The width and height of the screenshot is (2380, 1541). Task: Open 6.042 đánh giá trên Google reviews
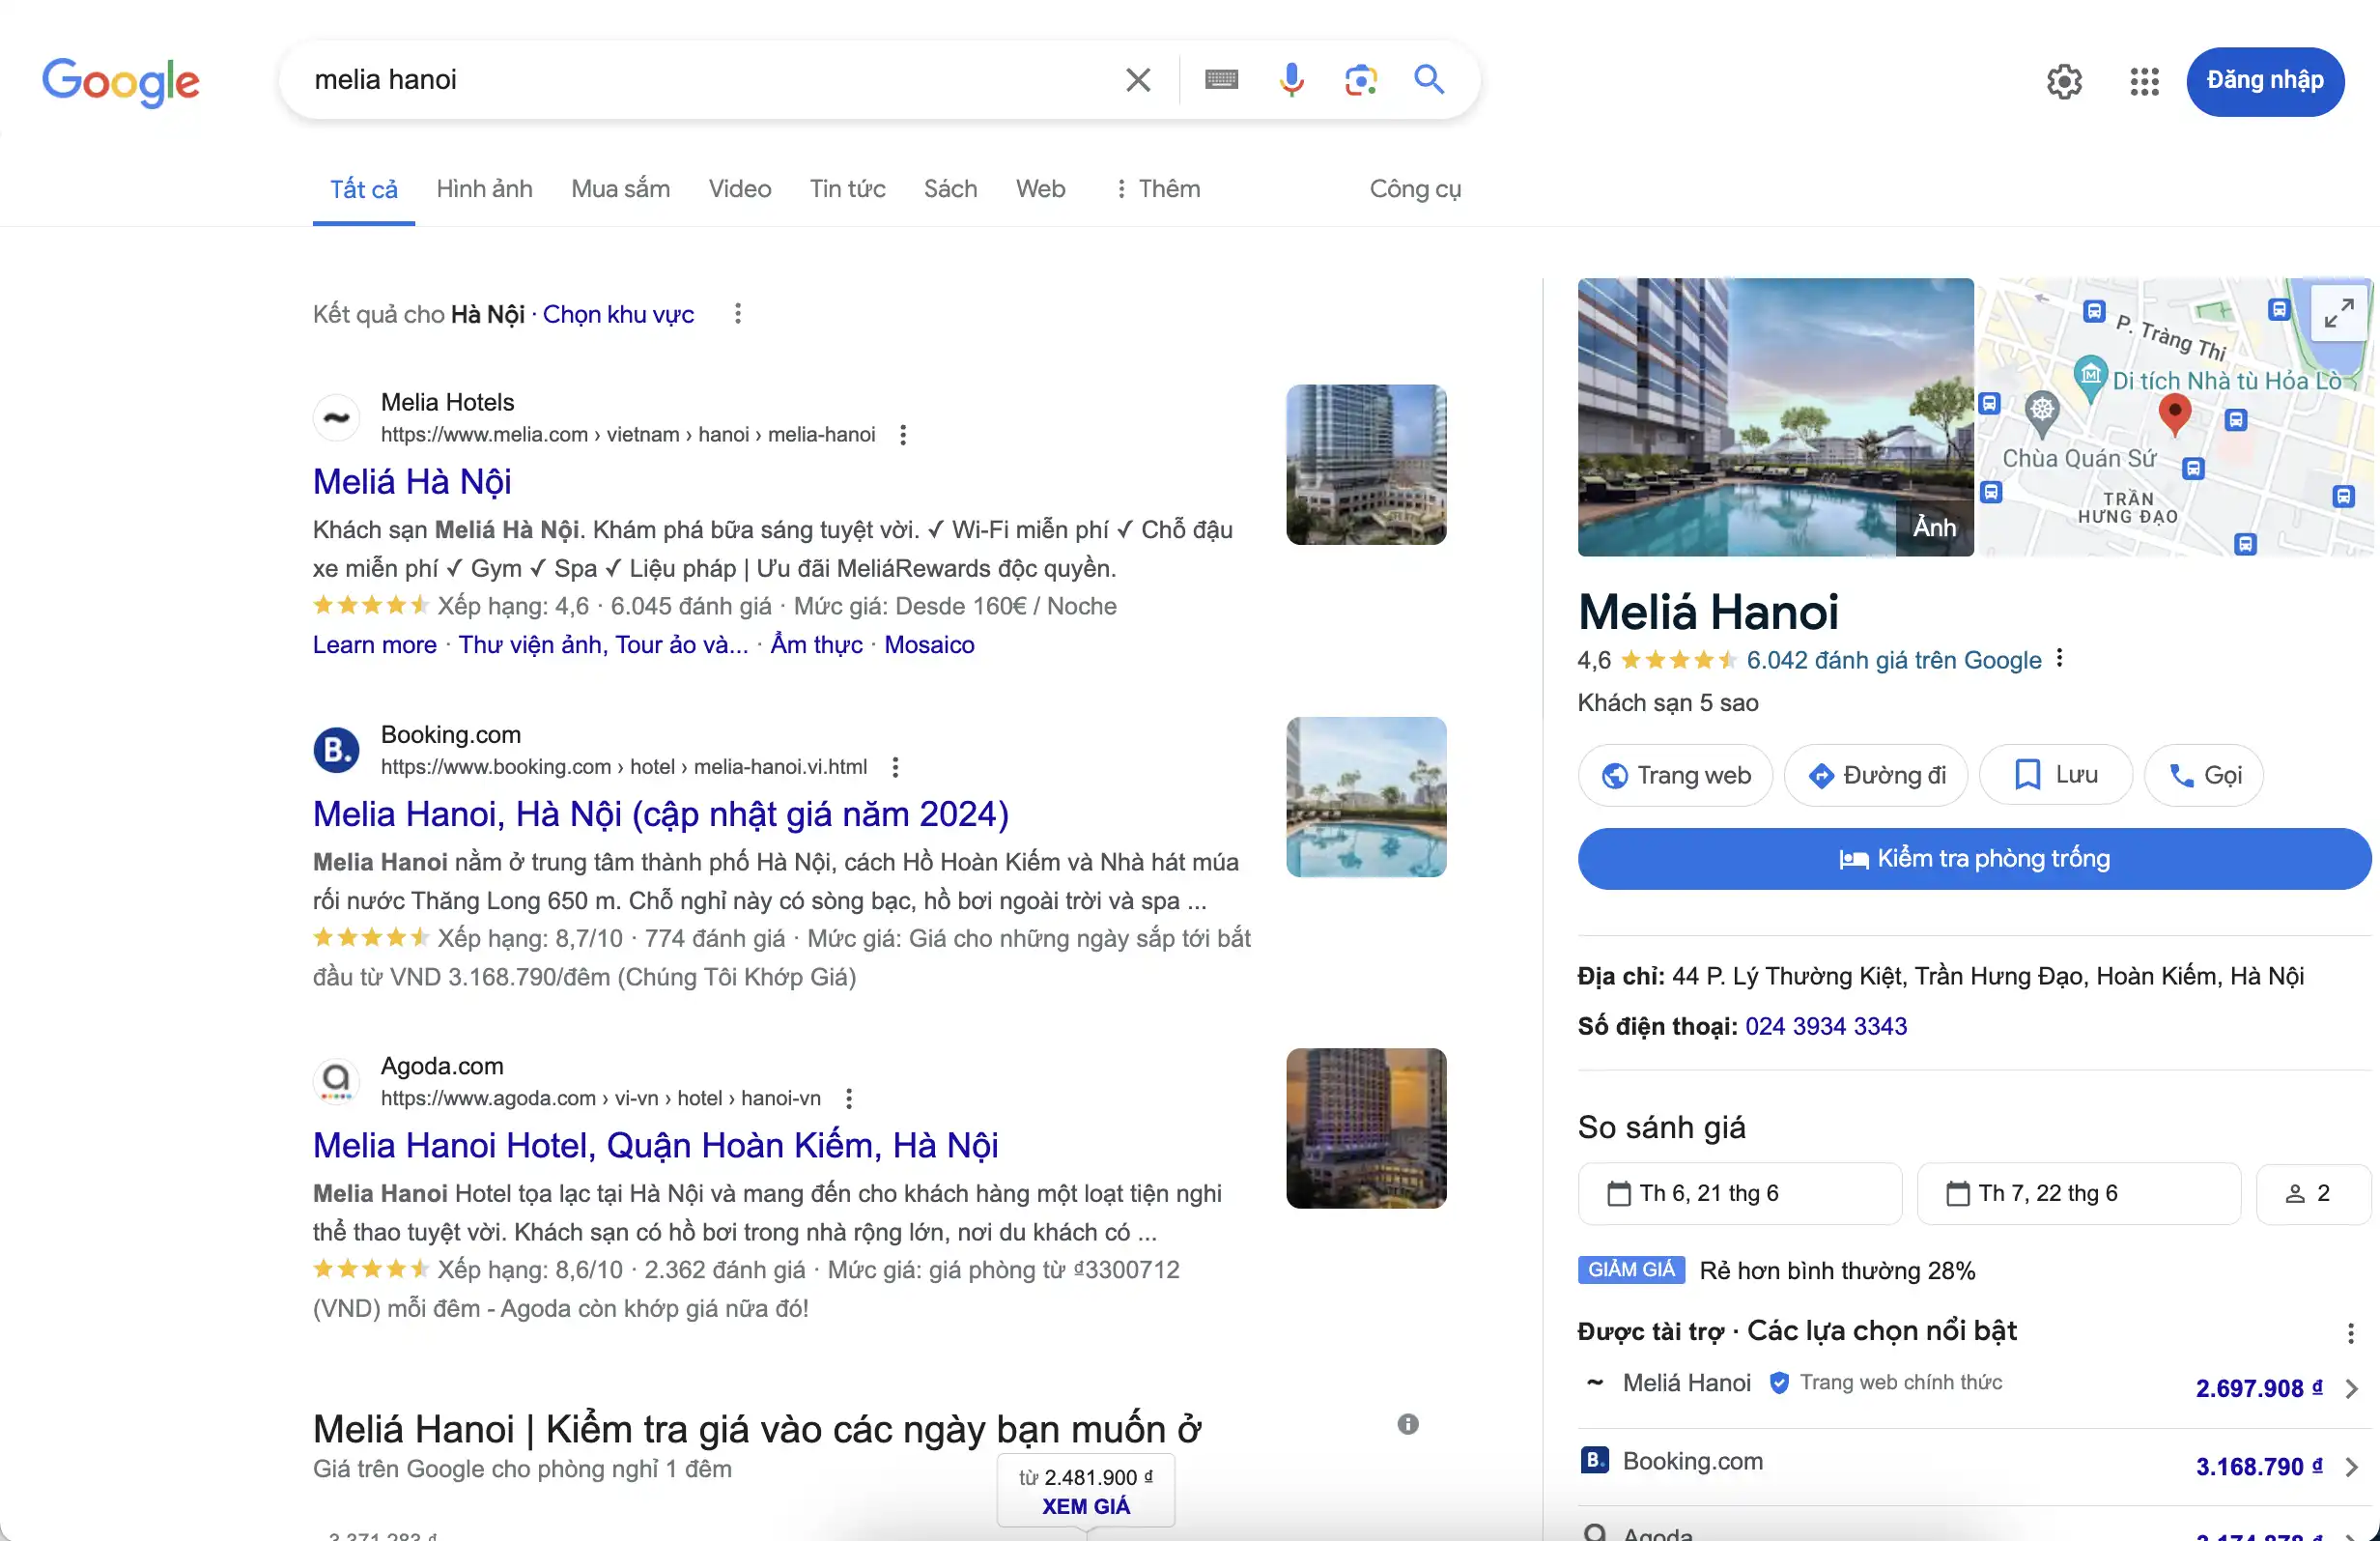1894,660
